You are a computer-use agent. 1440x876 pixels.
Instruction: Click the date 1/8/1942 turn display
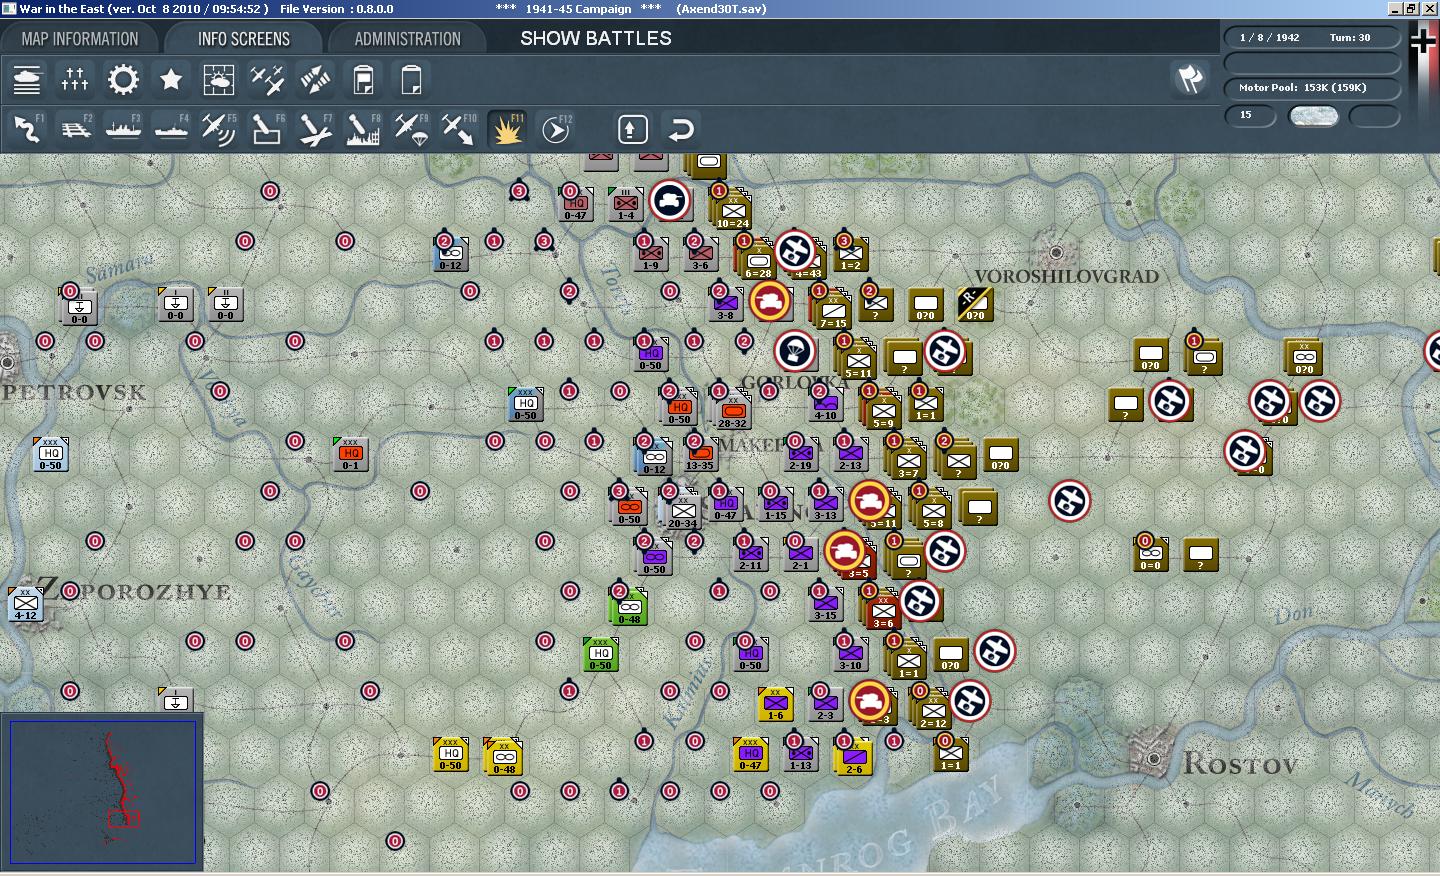point(1312,37)
